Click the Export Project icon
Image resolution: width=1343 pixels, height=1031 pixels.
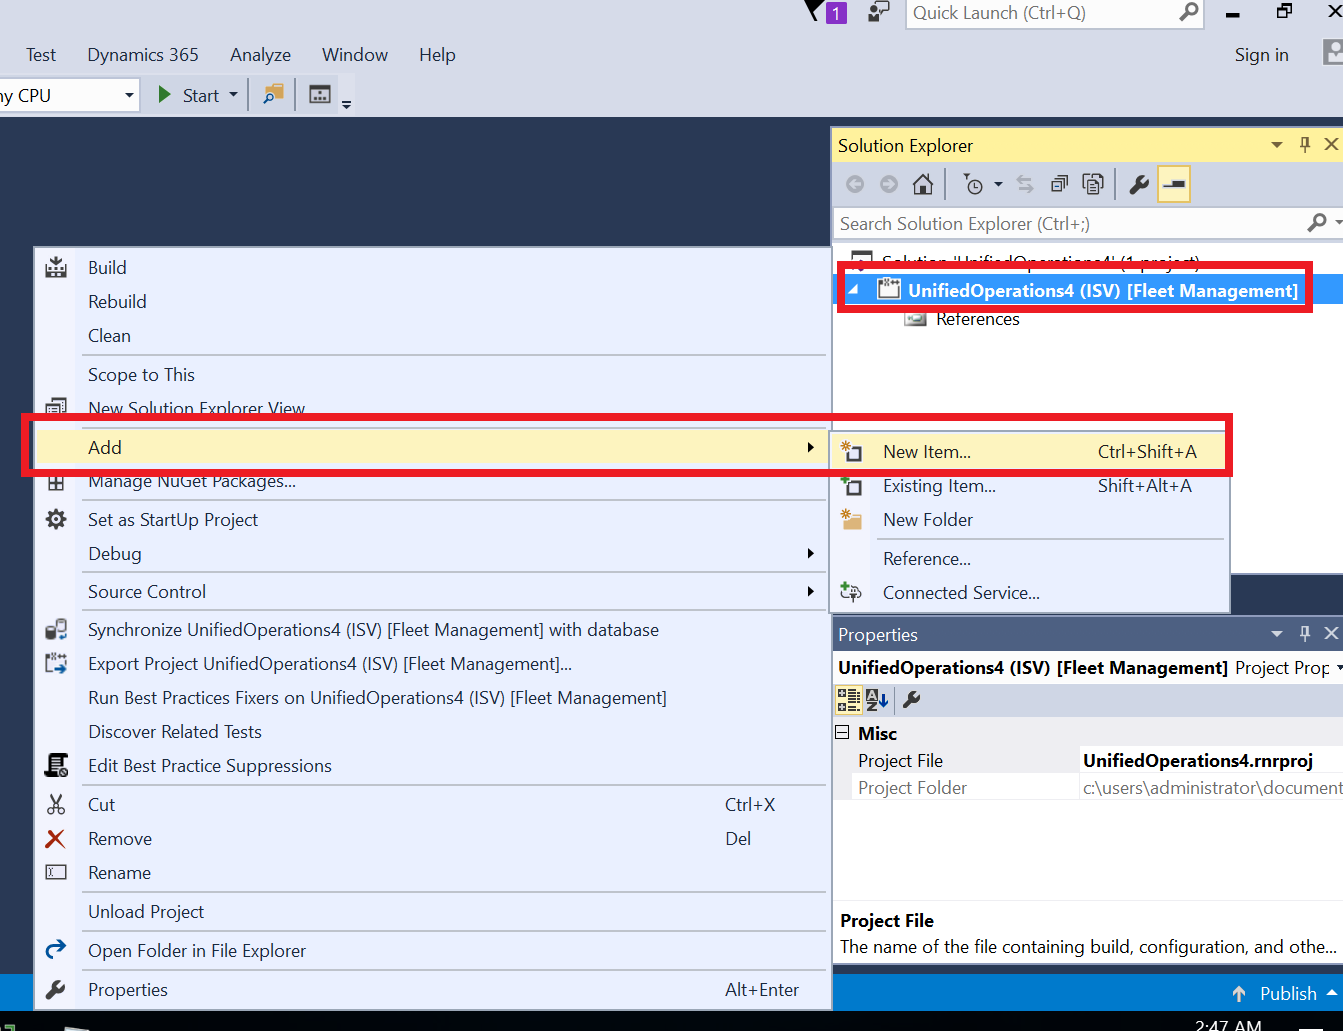click(56, 663)
